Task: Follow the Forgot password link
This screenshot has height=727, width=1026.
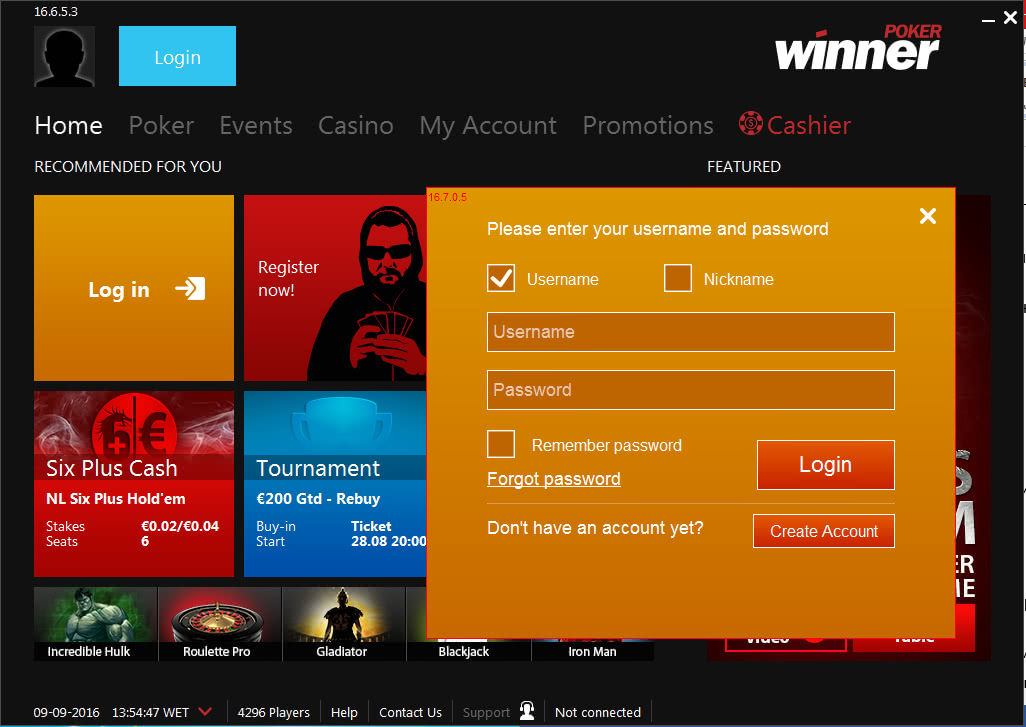Action: [x=554, y=479]
